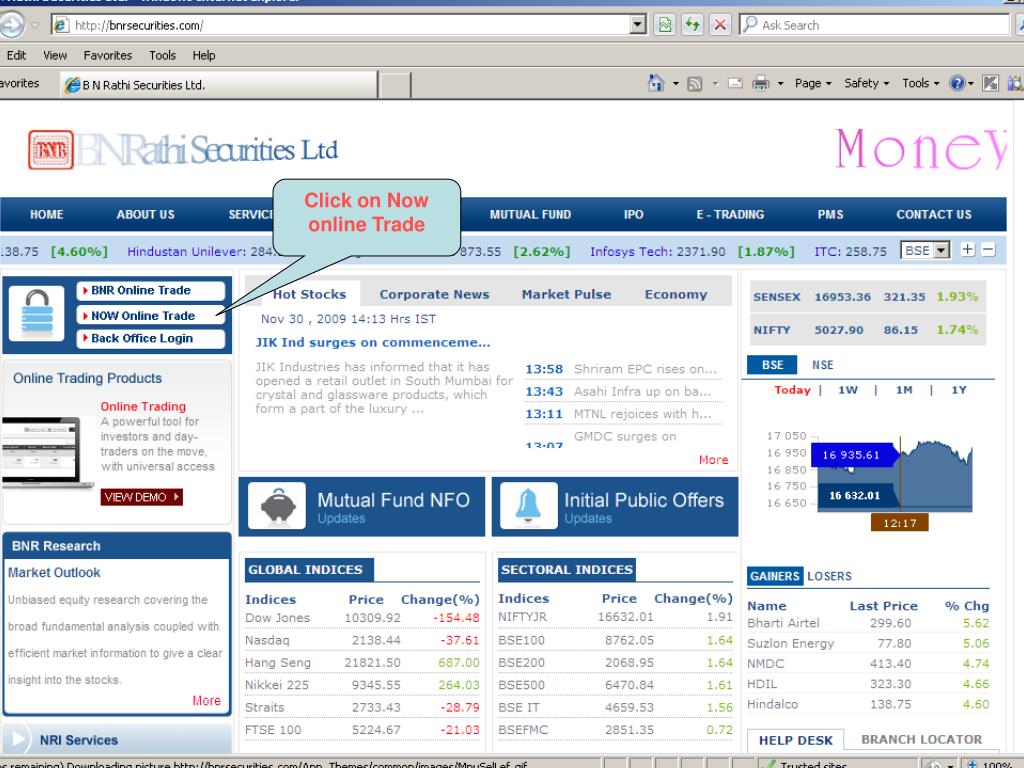This screenshot has width=1024, height=768.
Task: Select the 1W chart range
Action: tap(848, 390)
